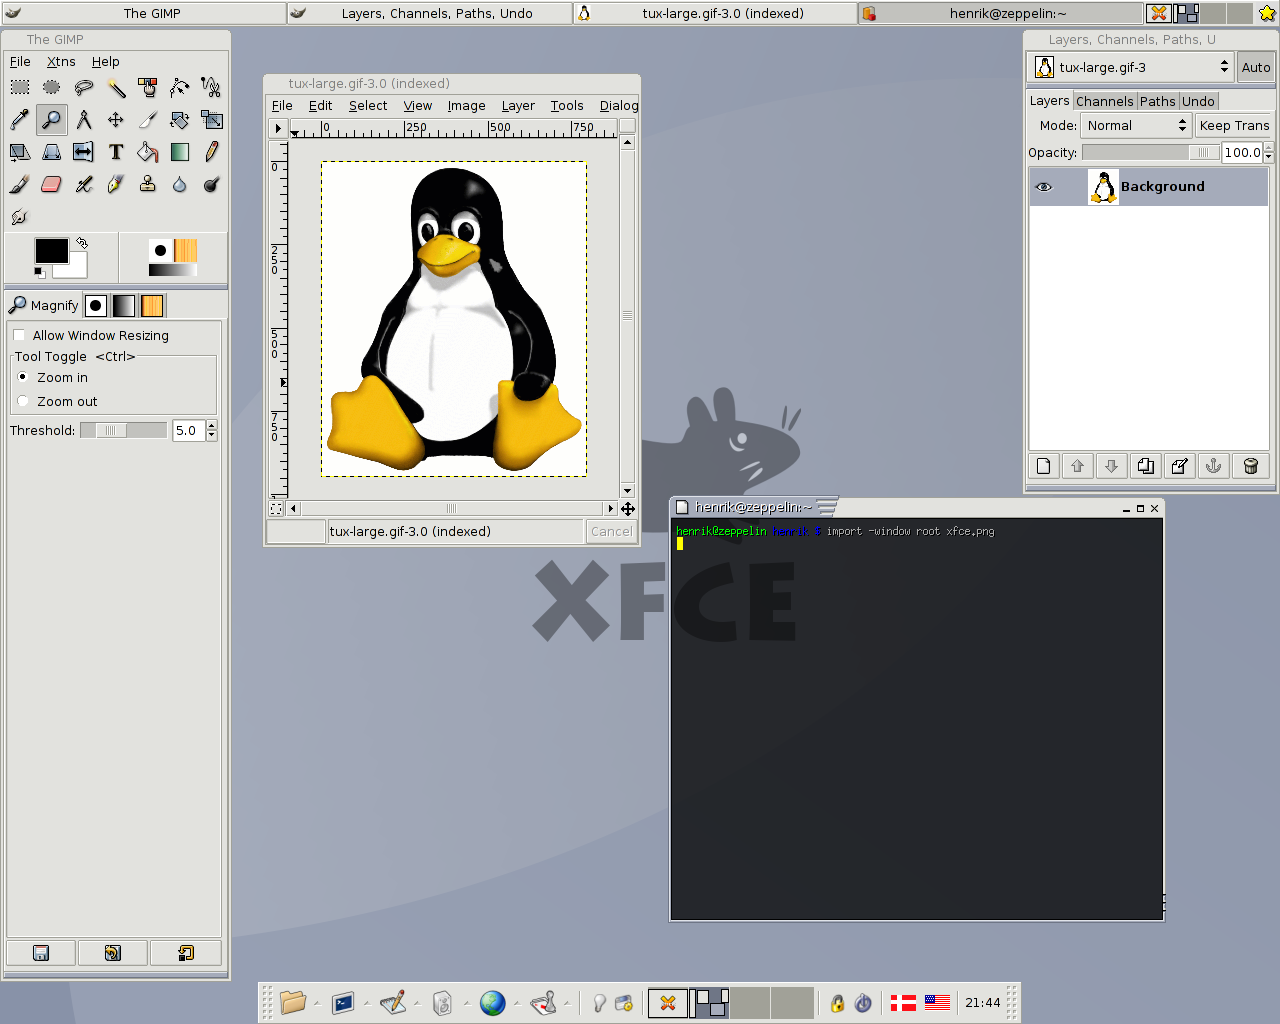
Task: Activate the Fuzzy Select magic wand
Action: [x=116, y=88]
